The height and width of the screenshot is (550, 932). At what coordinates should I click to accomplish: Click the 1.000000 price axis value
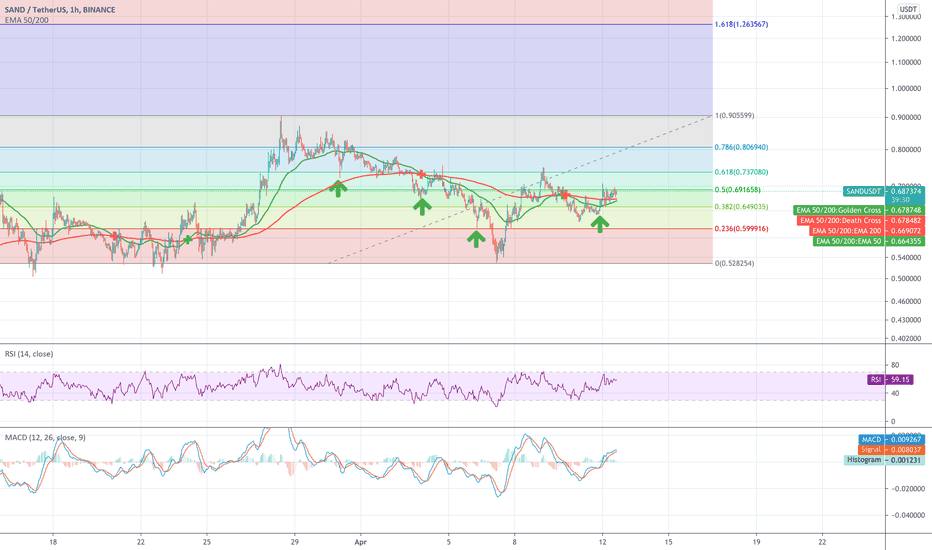click(x=906, y=89)
